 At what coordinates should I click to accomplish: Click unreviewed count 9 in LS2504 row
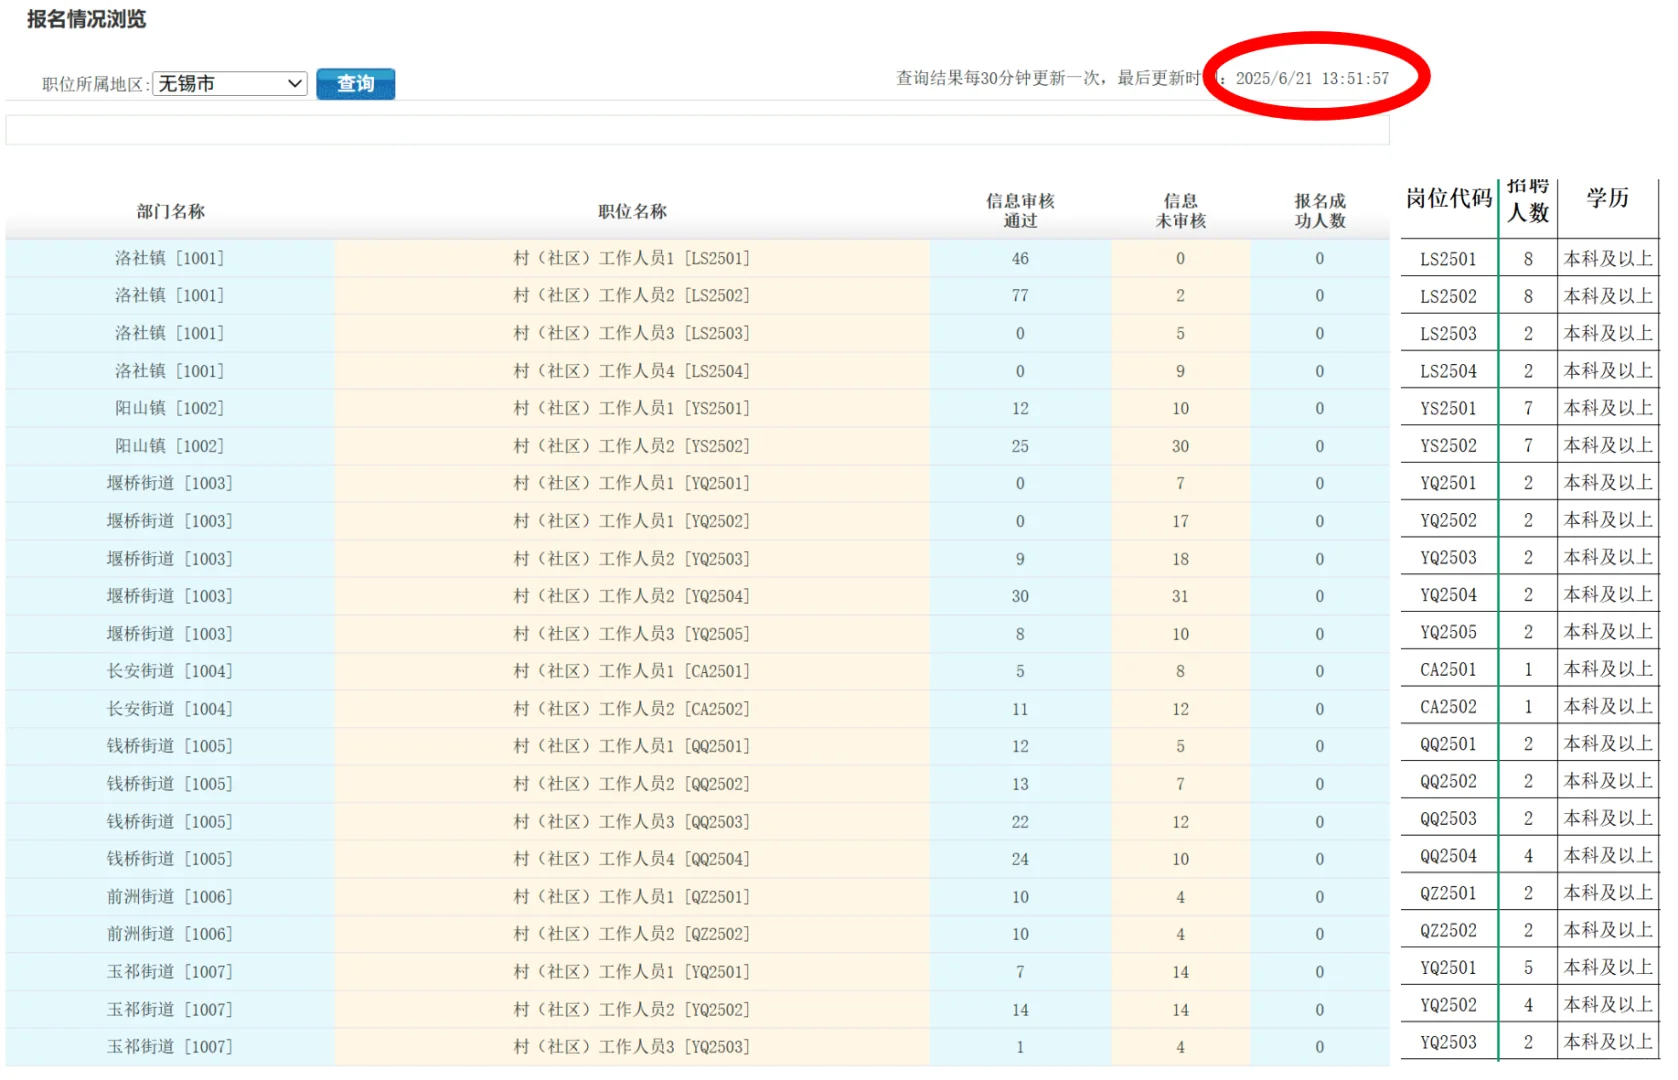tap(1180, 371)
